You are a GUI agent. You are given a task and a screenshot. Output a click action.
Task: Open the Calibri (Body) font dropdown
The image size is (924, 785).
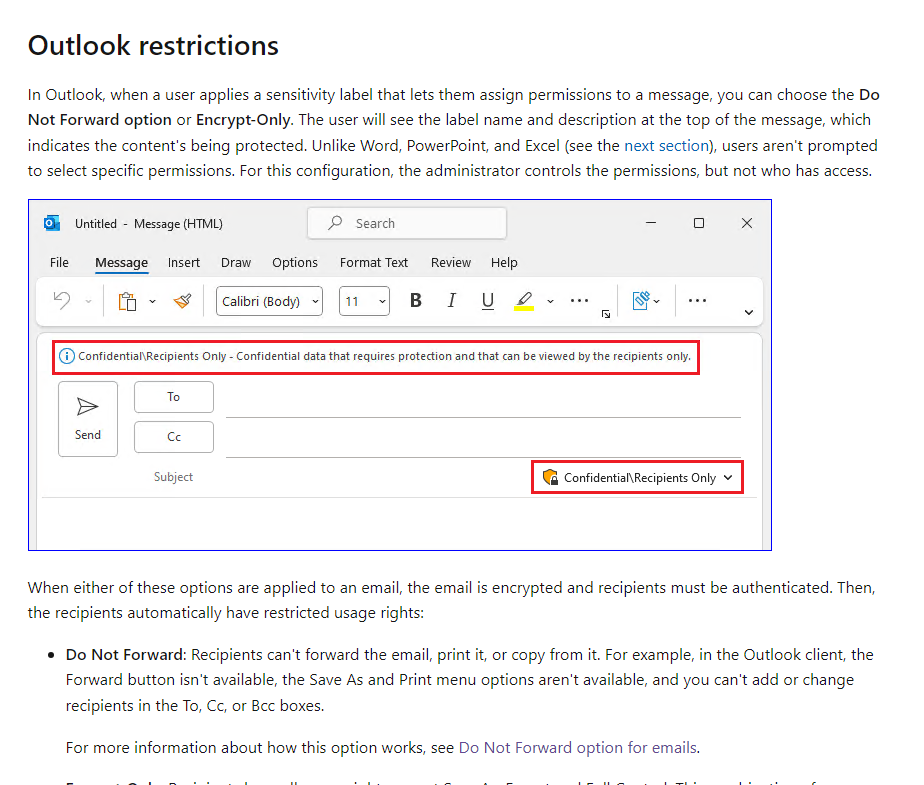pyautogui.click(x=269, y=301)
